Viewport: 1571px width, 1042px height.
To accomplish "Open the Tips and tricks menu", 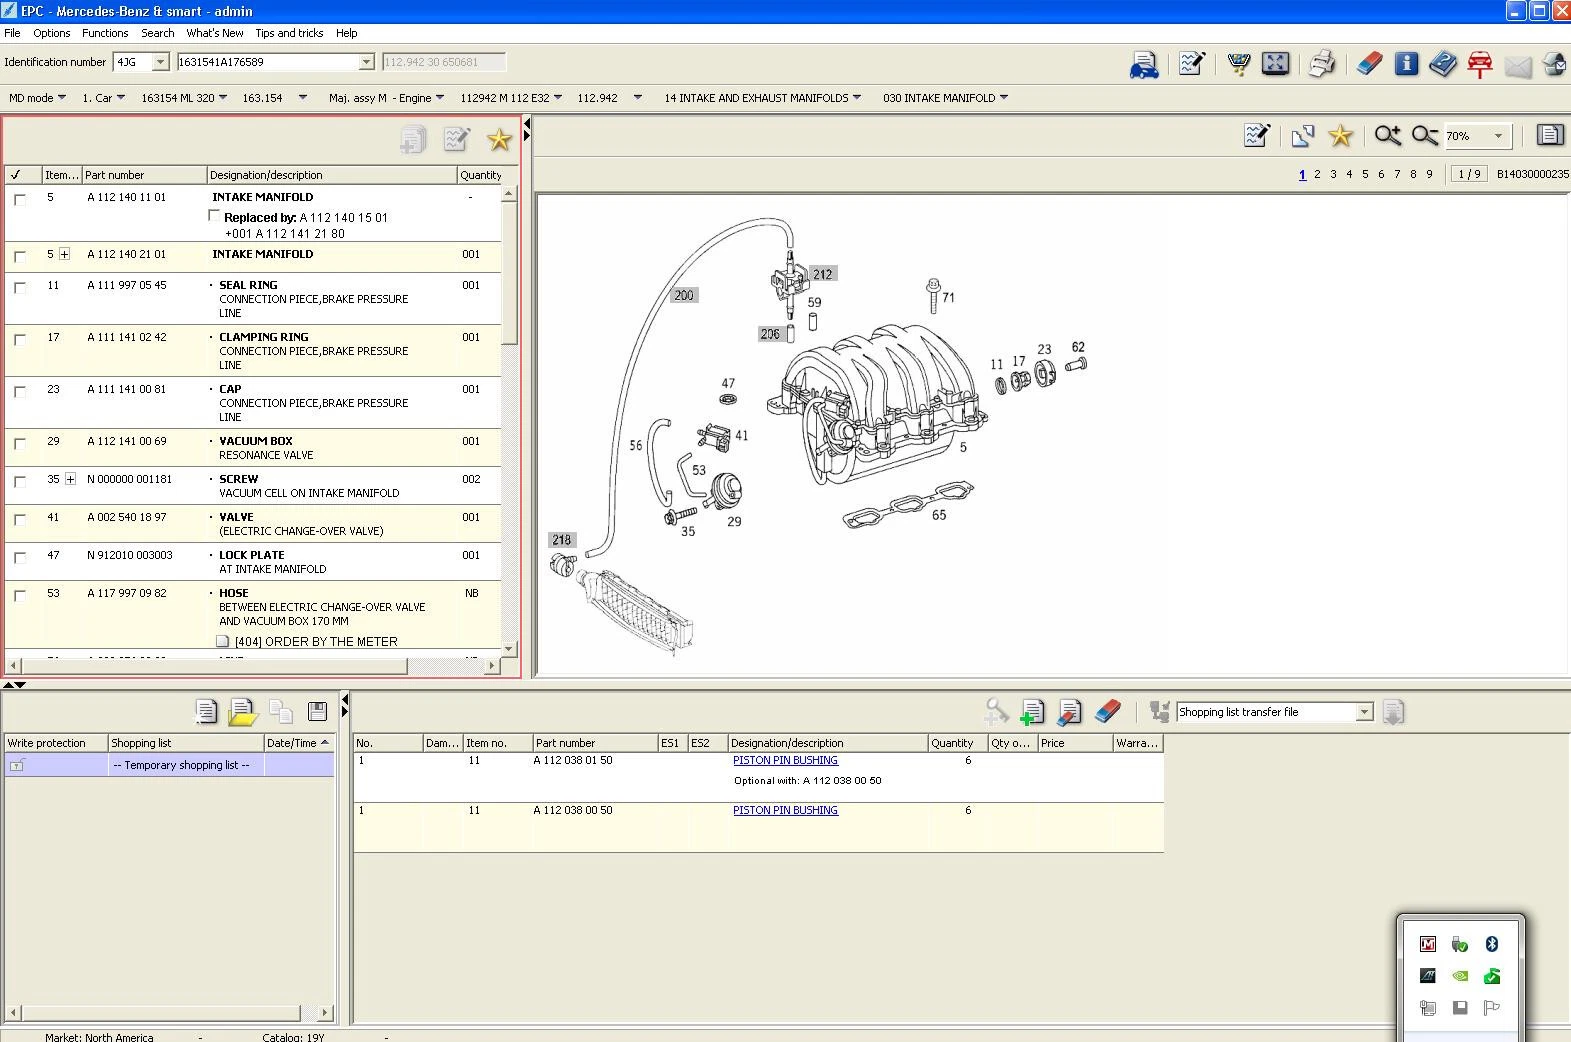I will pos(289,33).
